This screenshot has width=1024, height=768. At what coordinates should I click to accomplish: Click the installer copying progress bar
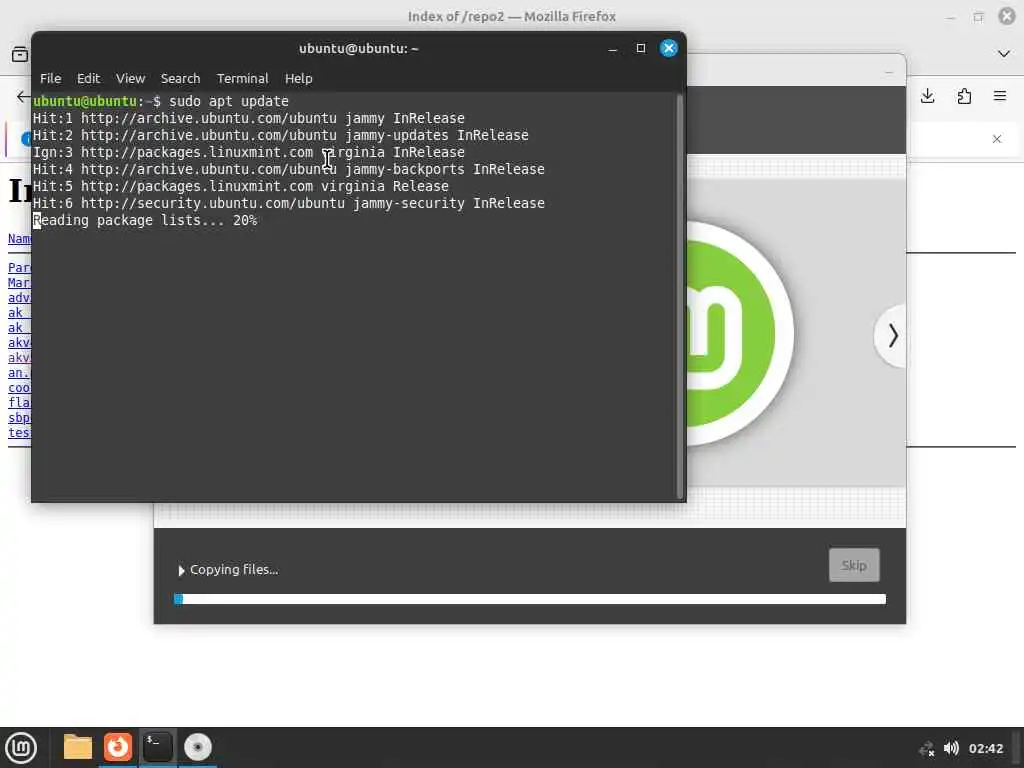[x=530, y=600]
